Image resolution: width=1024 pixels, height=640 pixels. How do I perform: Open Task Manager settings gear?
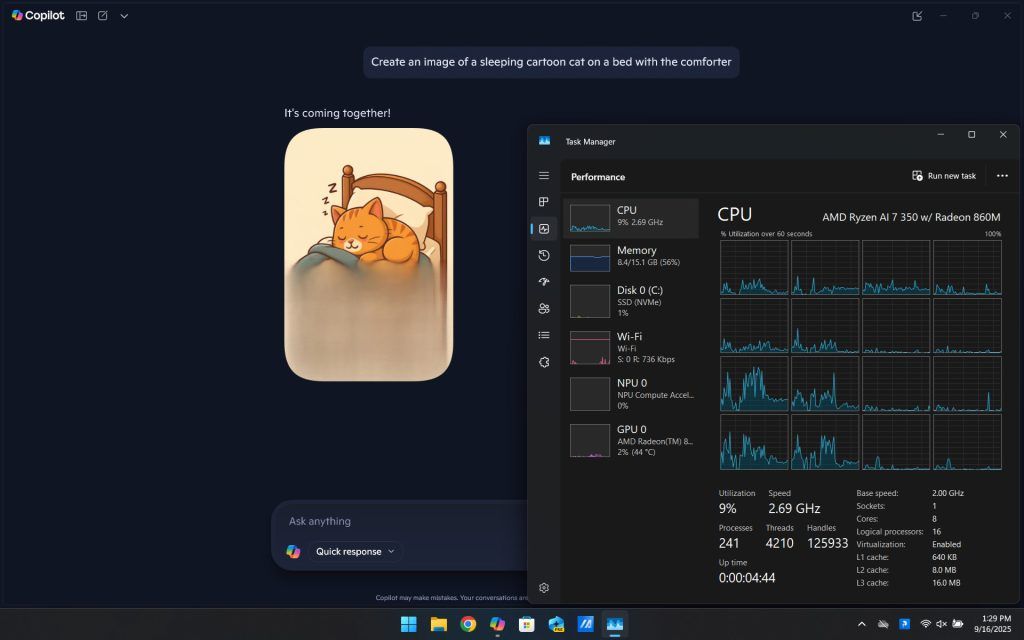[x=544, y=588]
